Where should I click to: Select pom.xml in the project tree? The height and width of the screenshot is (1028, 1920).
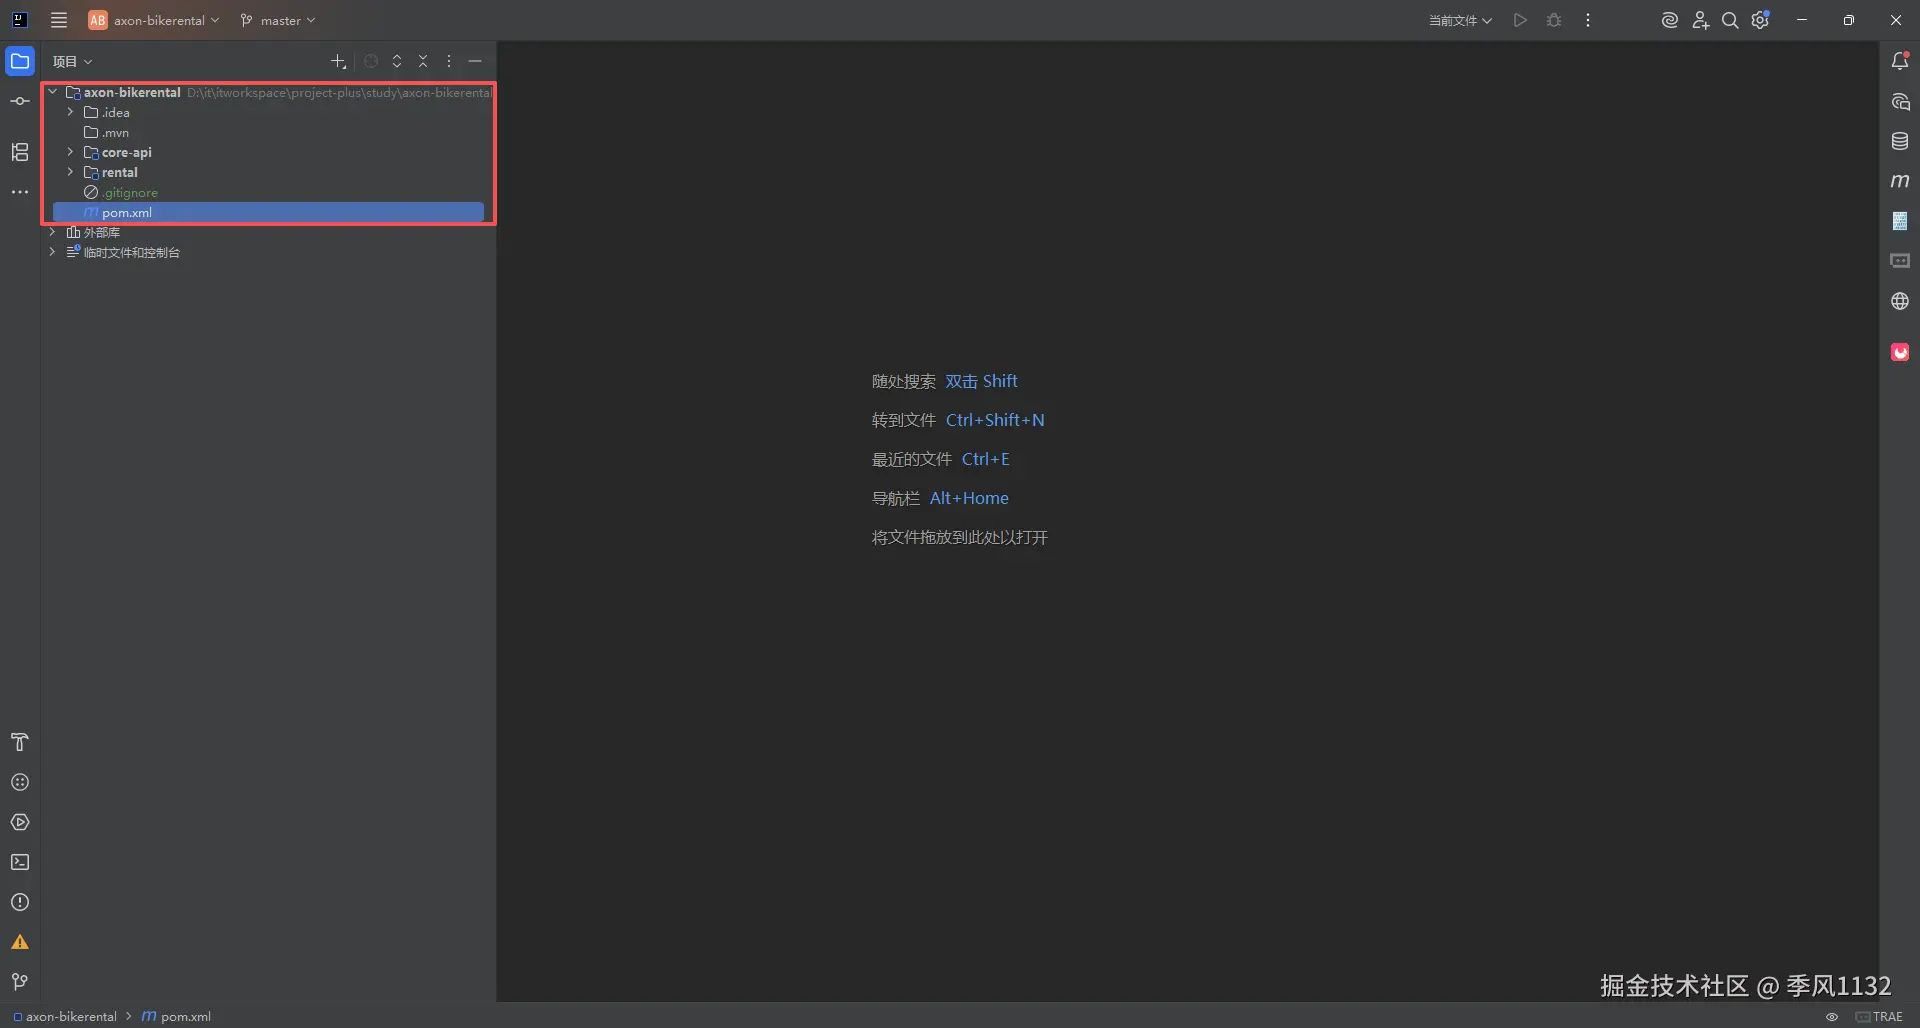268,212
